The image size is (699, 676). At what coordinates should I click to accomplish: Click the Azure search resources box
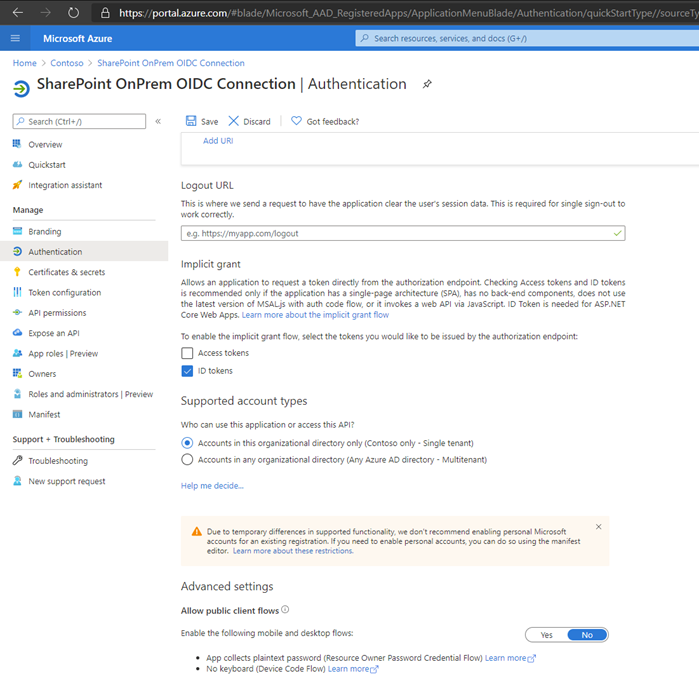(x=527, y=38)
